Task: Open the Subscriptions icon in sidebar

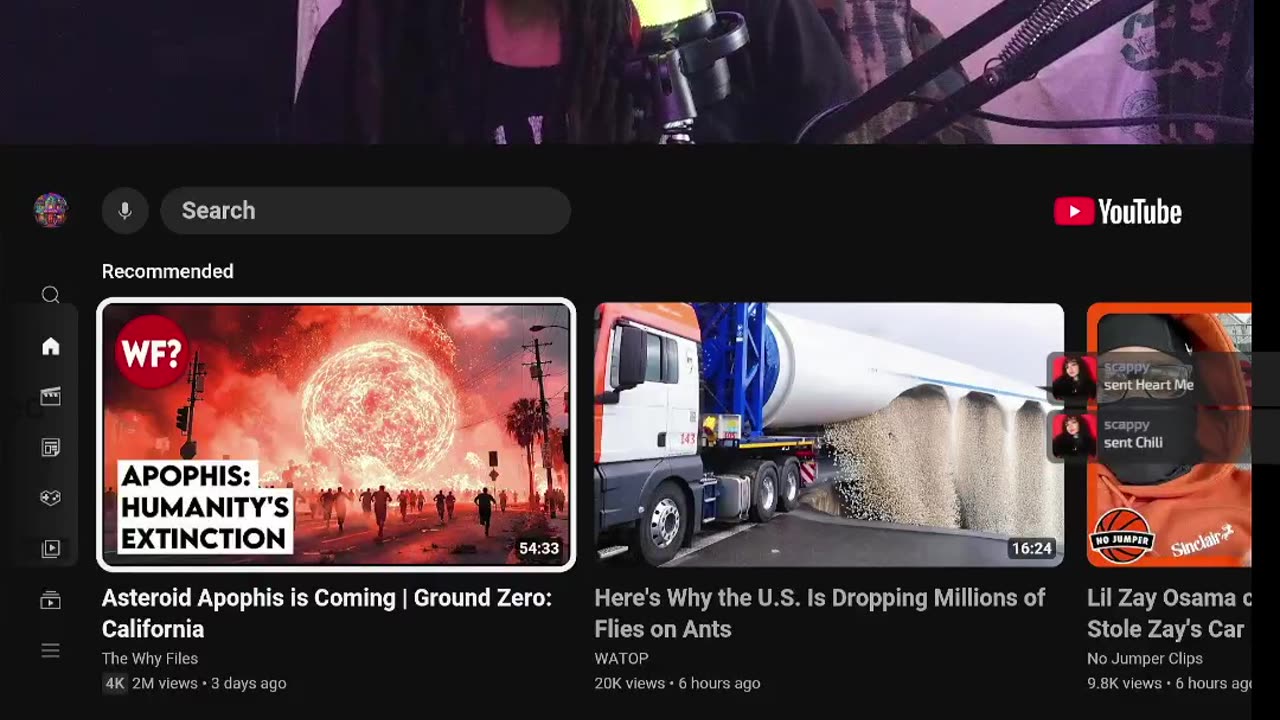Action: [x=51, y=600]
